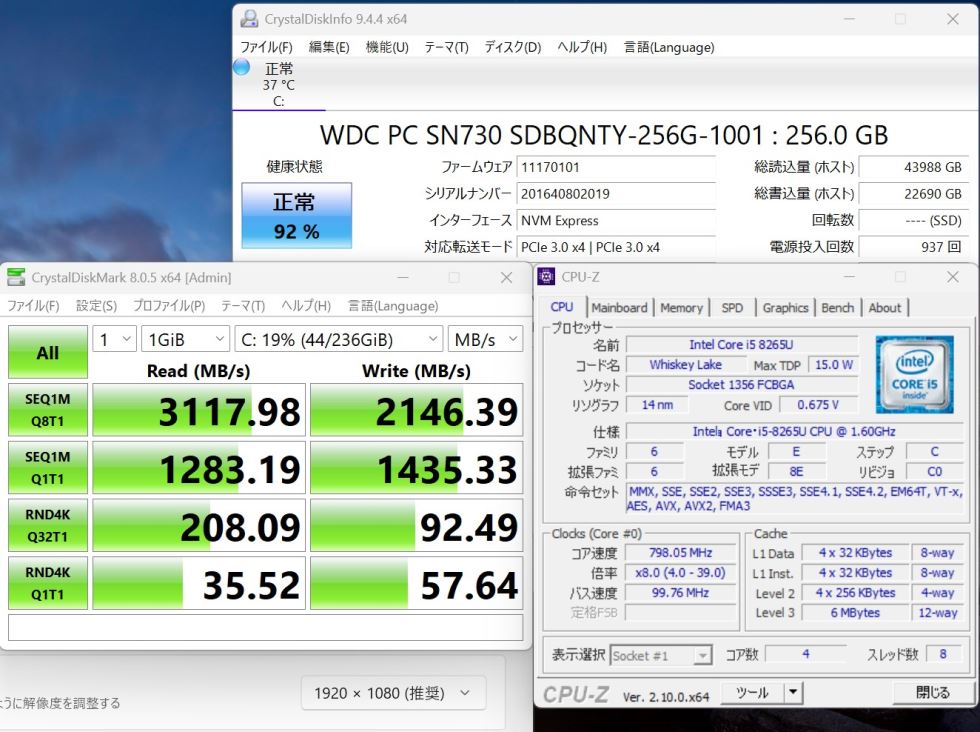Click the Intel Core i5 logo badge
980x732 pixels.
(914, 374)
